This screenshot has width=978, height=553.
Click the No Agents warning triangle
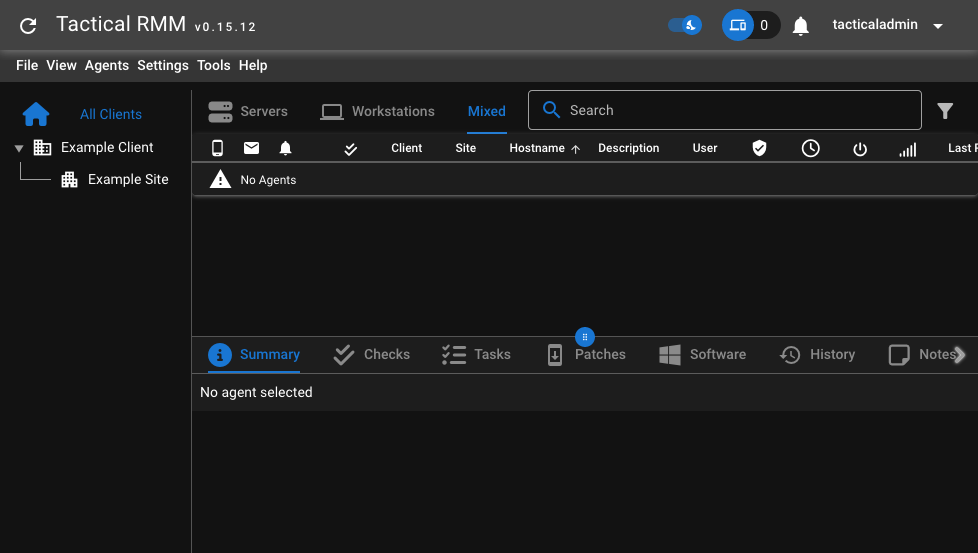[x=220, y=180]
